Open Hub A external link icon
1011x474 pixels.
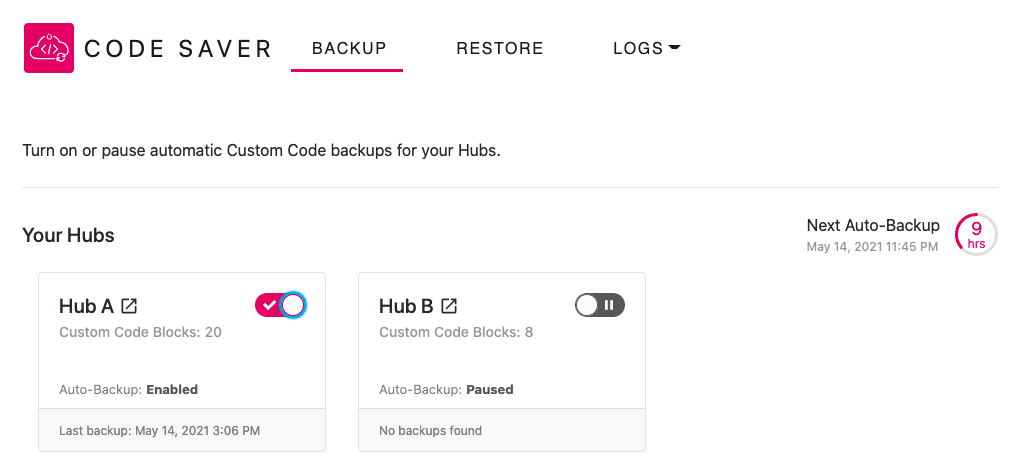pos(130,306)
